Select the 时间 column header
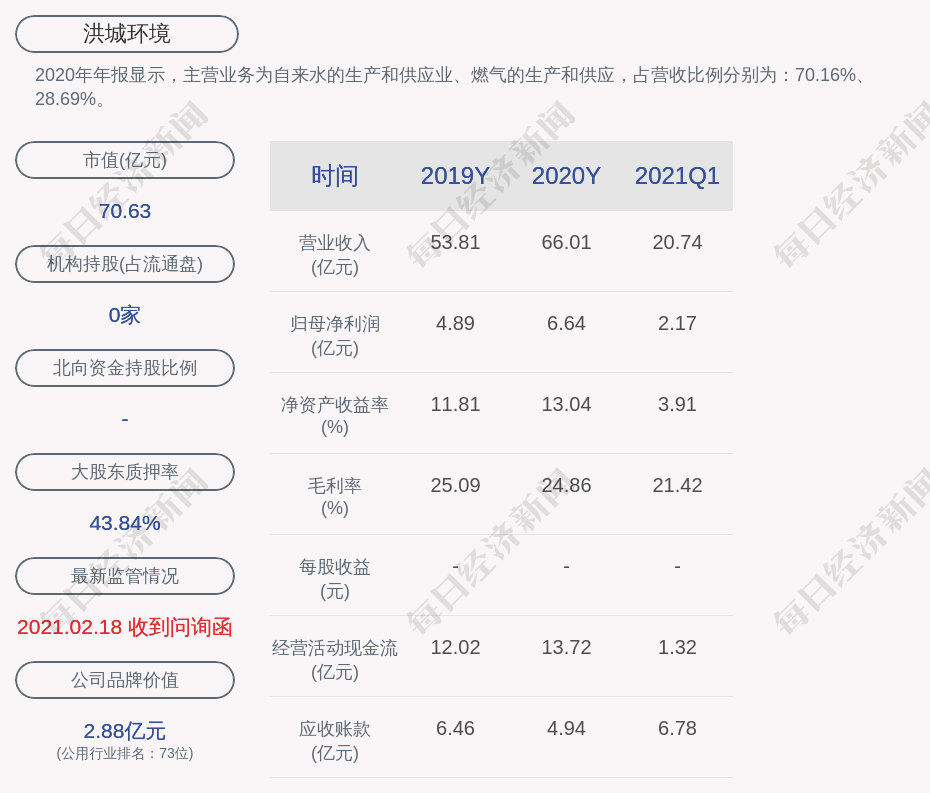Viewport: 930px width, 793px height. (334, 176)
